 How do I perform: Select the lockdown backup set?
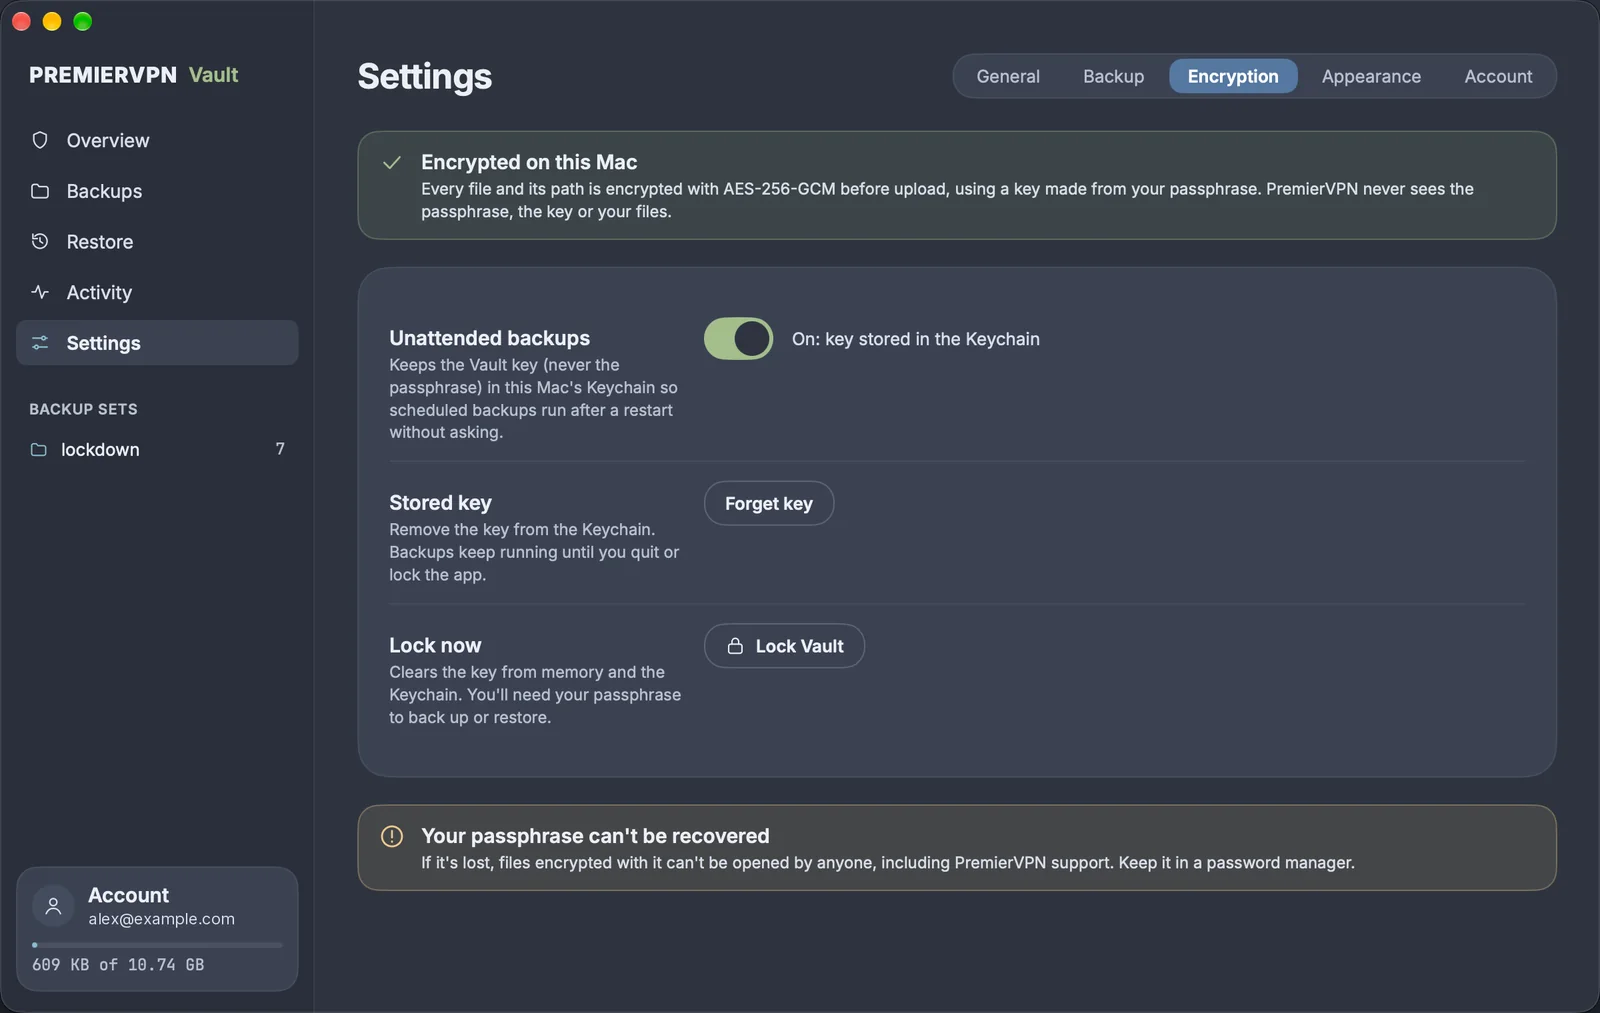click(157, 450)
